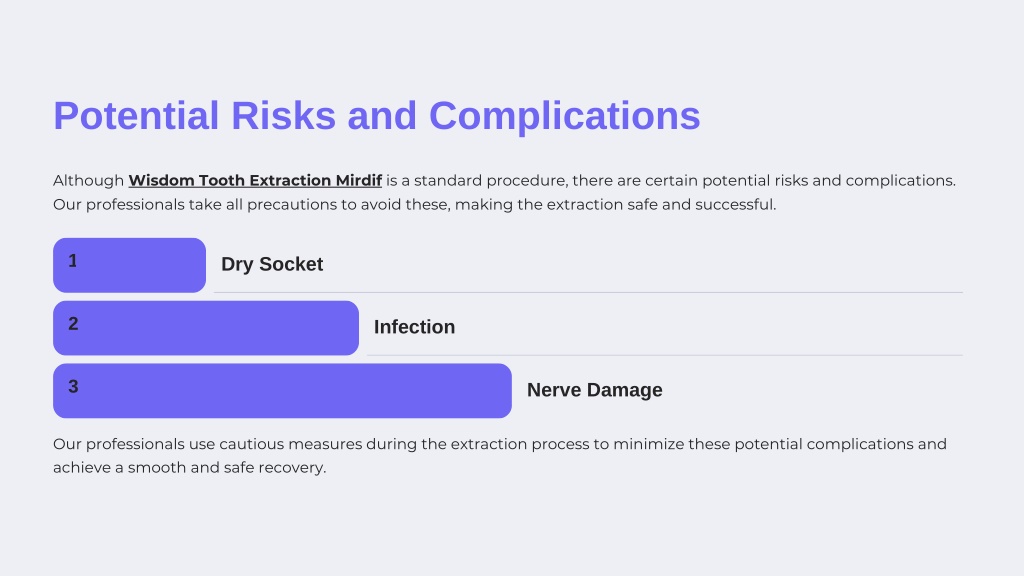This screenshot has width=1024, height=576.
Task: Click the number 2 inside second bar
Action: (73, 323)
